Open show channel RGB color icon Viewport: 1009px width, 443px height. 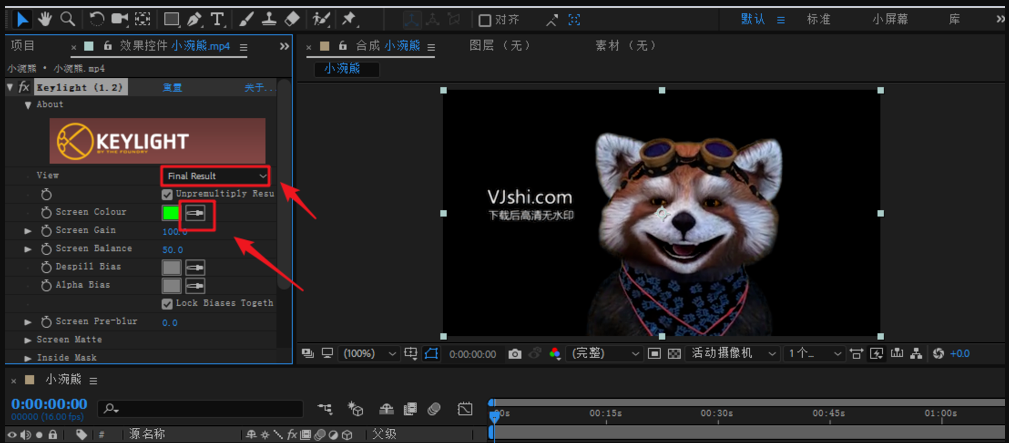(x=555, y=353)
